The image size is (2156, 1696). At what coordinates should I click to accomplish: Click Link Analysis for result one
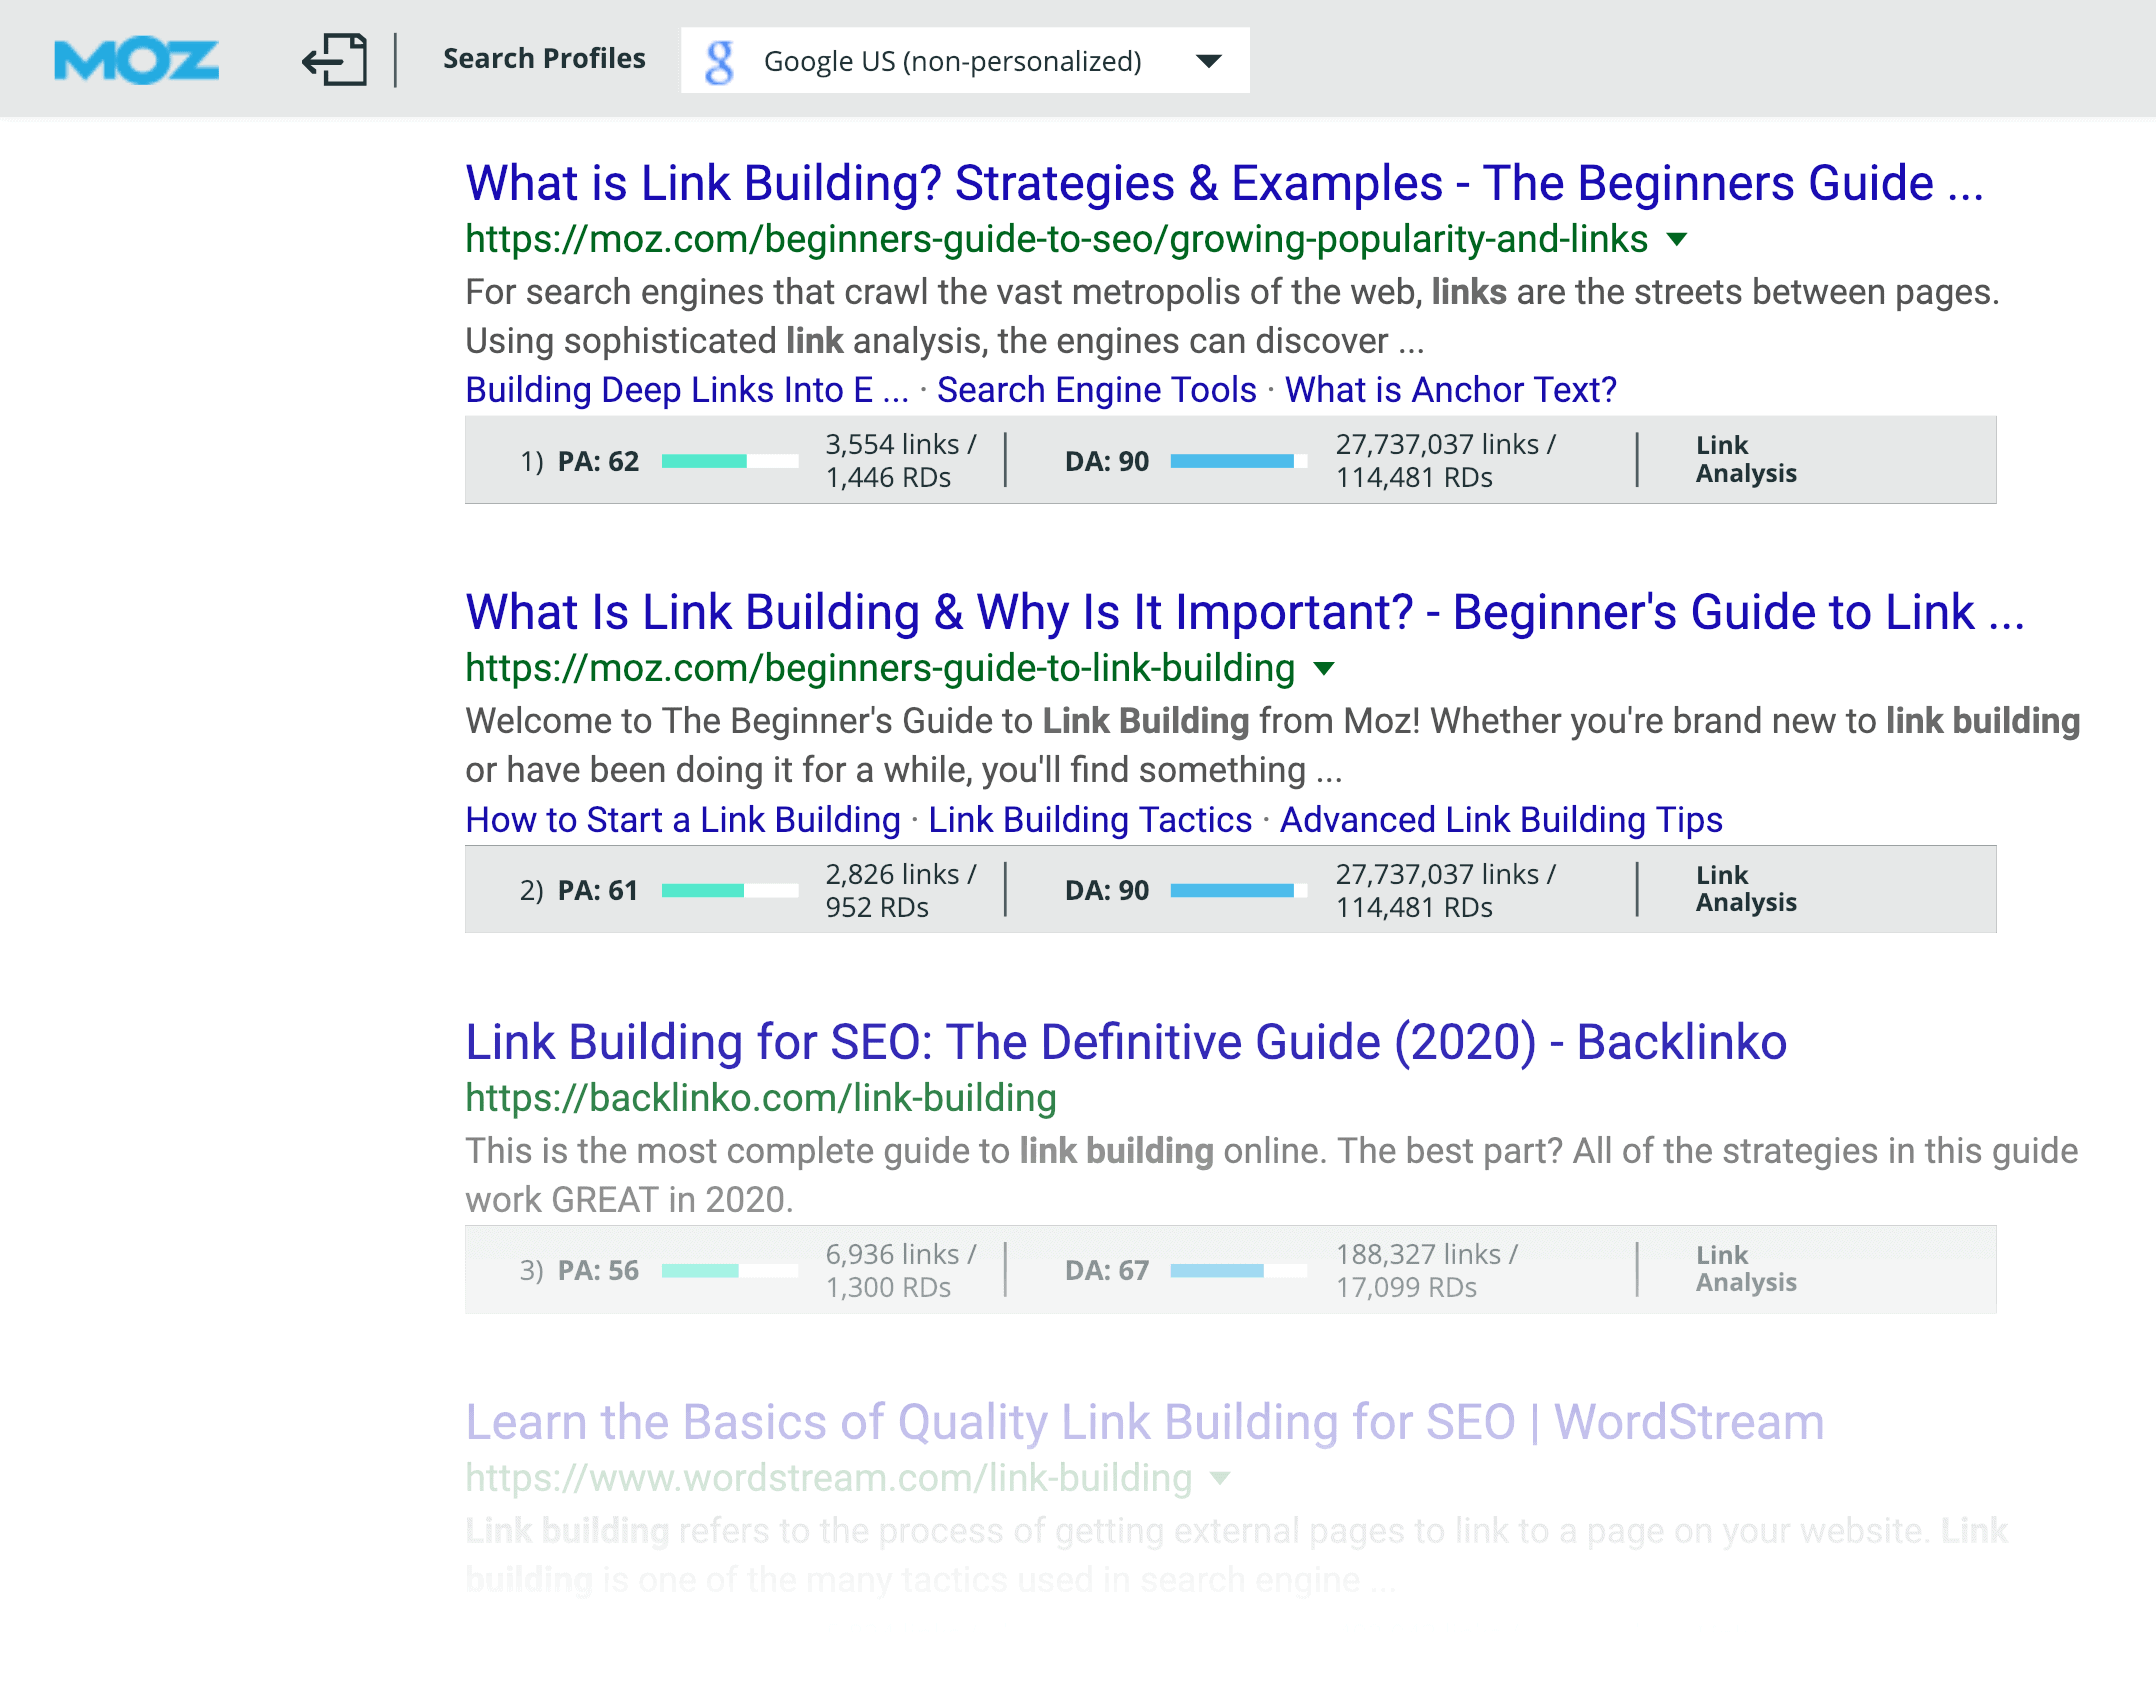pyautogui.click(x=1746, y=459)
